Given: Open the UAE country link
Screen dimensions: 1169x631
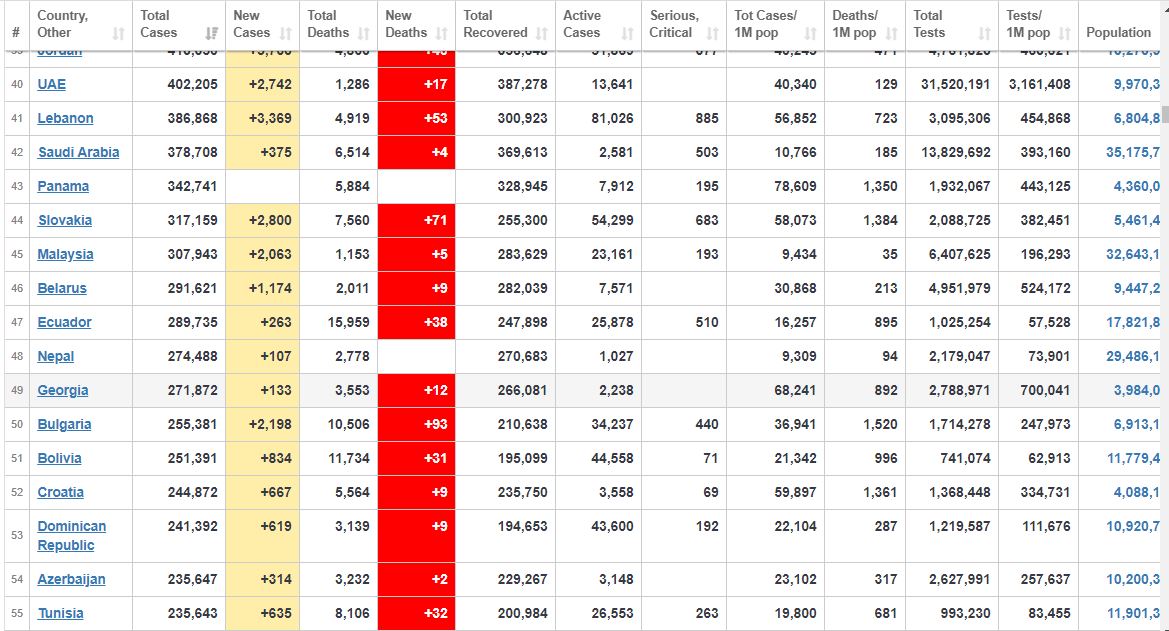Looking at the screenshot, I should tap(51, 84).
